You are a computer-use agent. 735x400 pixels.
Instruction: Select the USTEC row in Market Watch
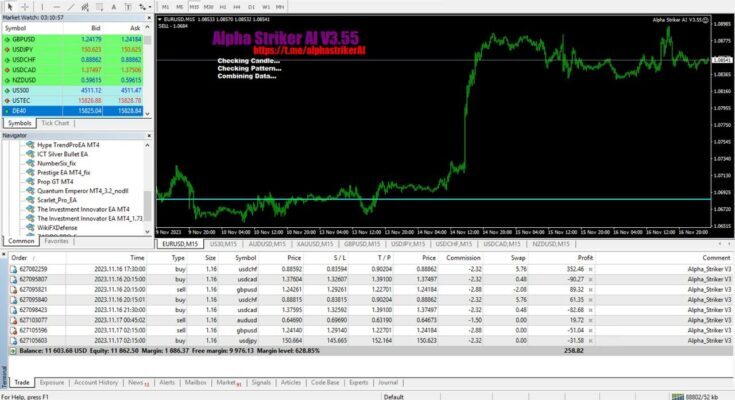[73, 101]
